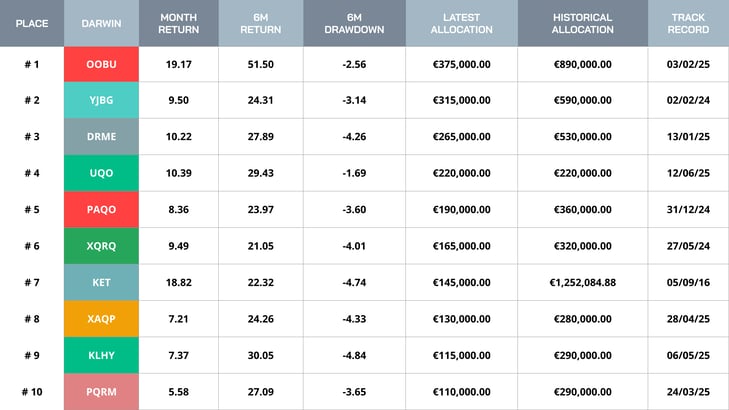Open the XQRQ darwin entry
Image resolution: width=729 pixels, height=410 pixels.
101,246
